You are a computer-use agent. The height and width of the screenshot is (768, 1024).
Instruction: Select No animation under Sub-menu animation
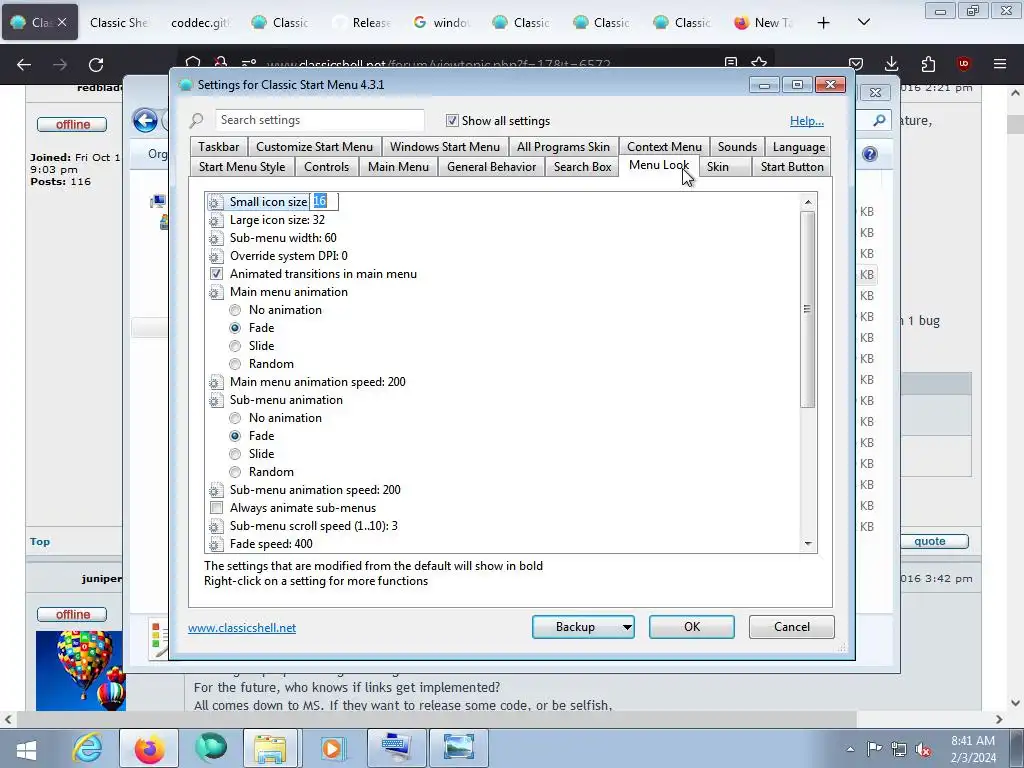click(235, 418)
